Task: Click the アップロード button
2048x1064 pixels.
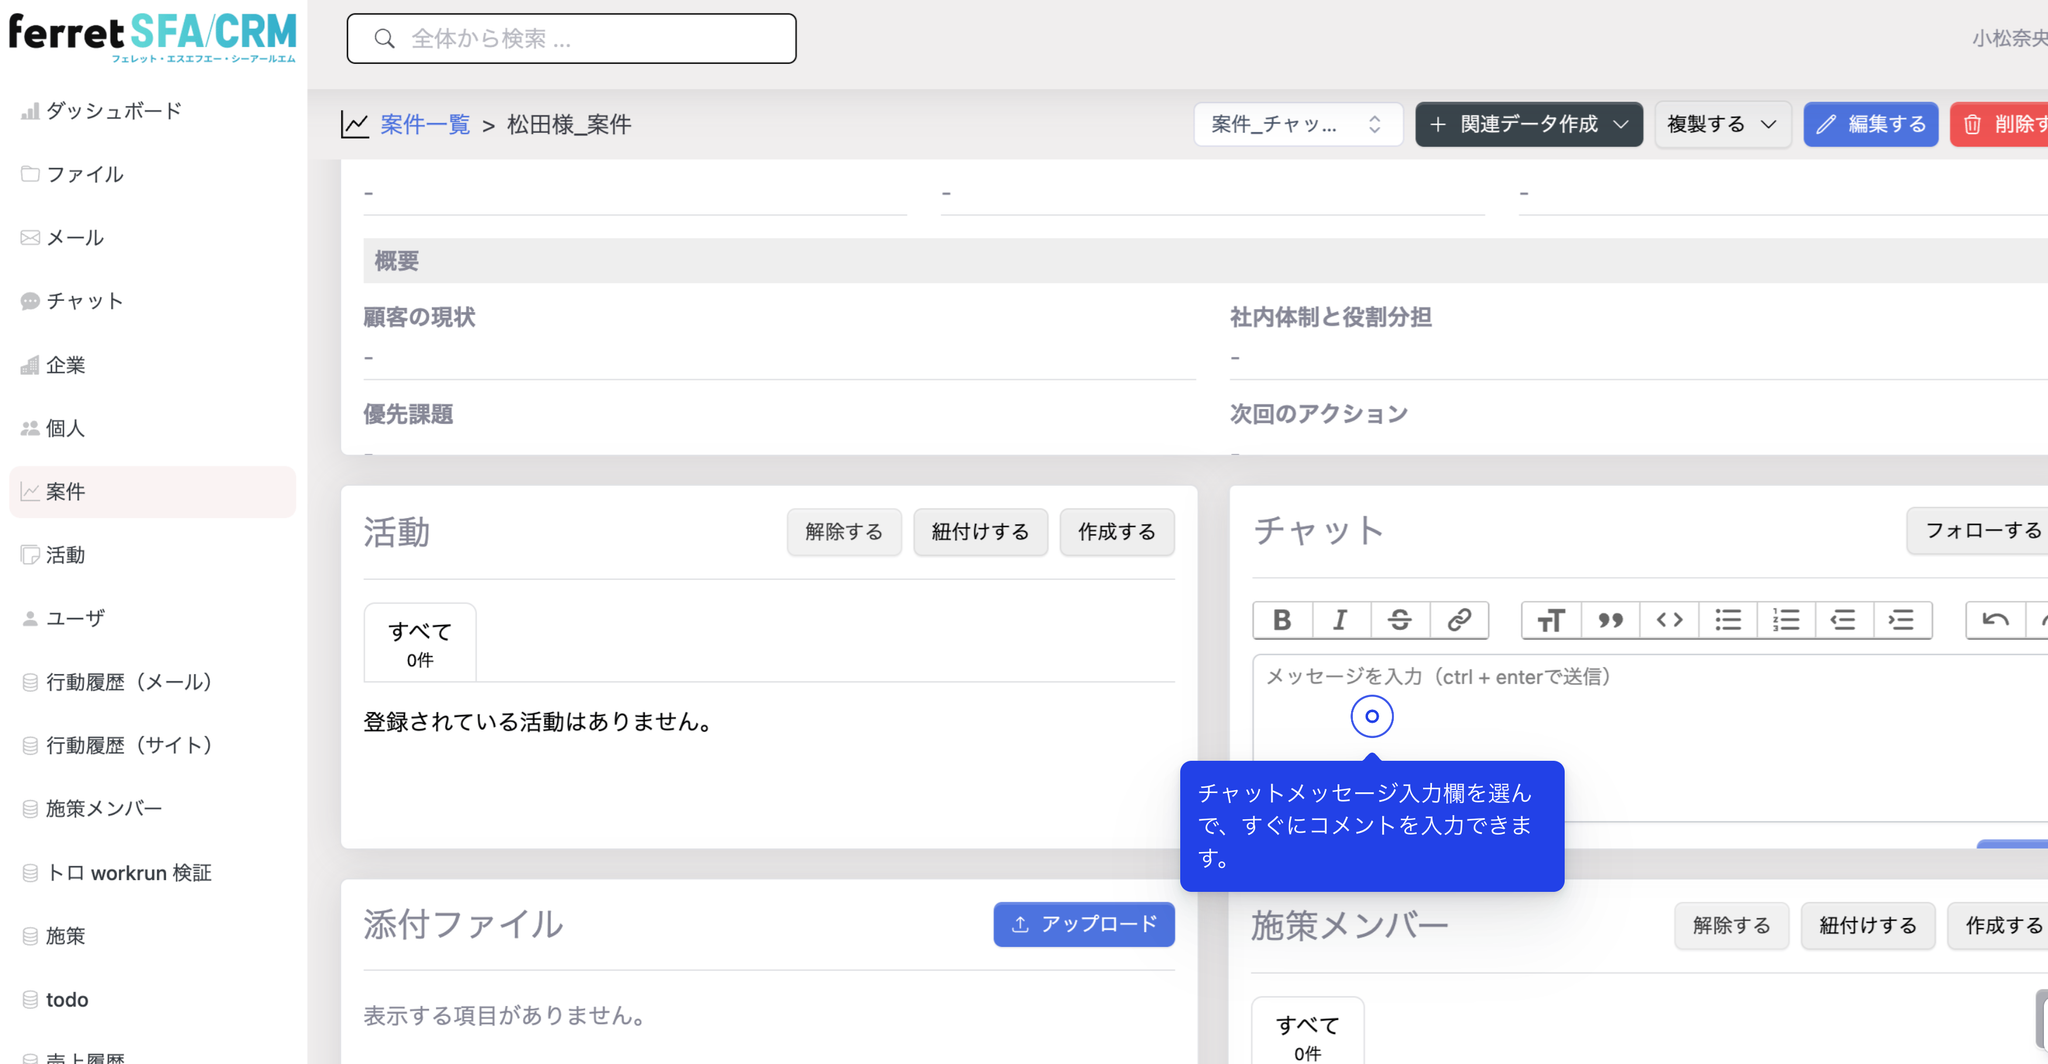Action: (x=1084, y=925)
